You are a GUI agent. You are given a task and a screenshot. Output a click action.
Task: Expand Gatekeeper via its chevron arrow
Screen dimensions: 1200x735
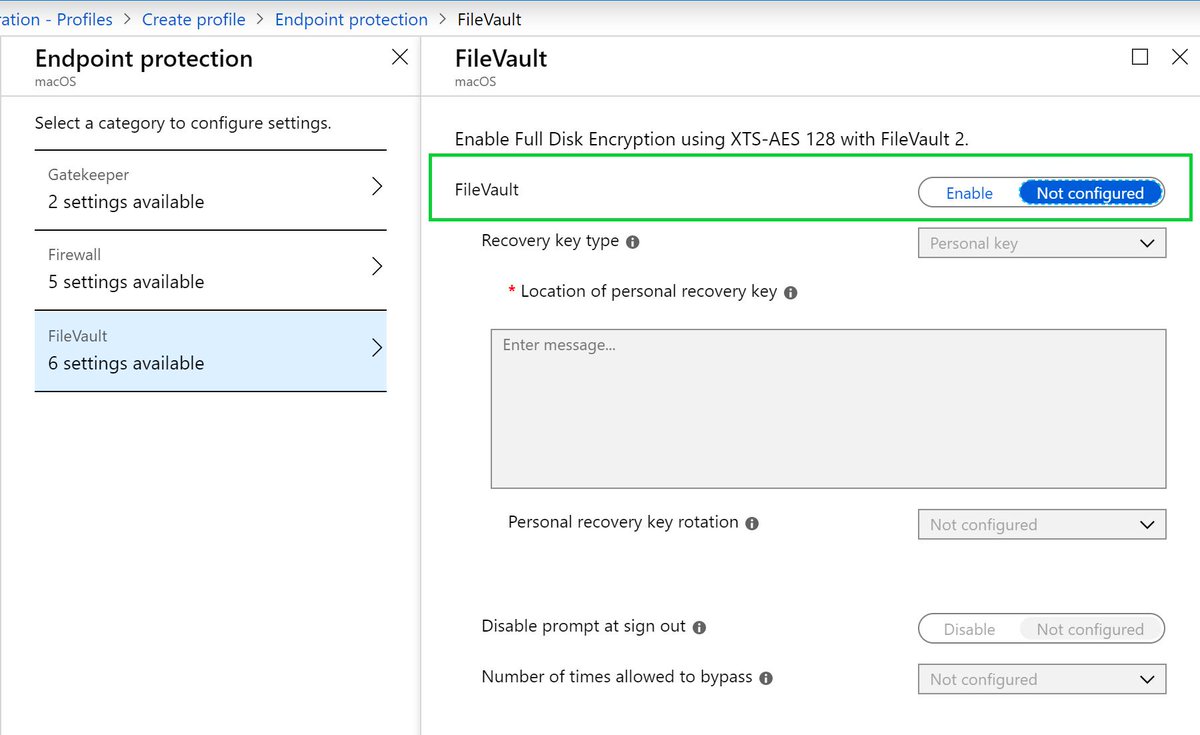377,185
